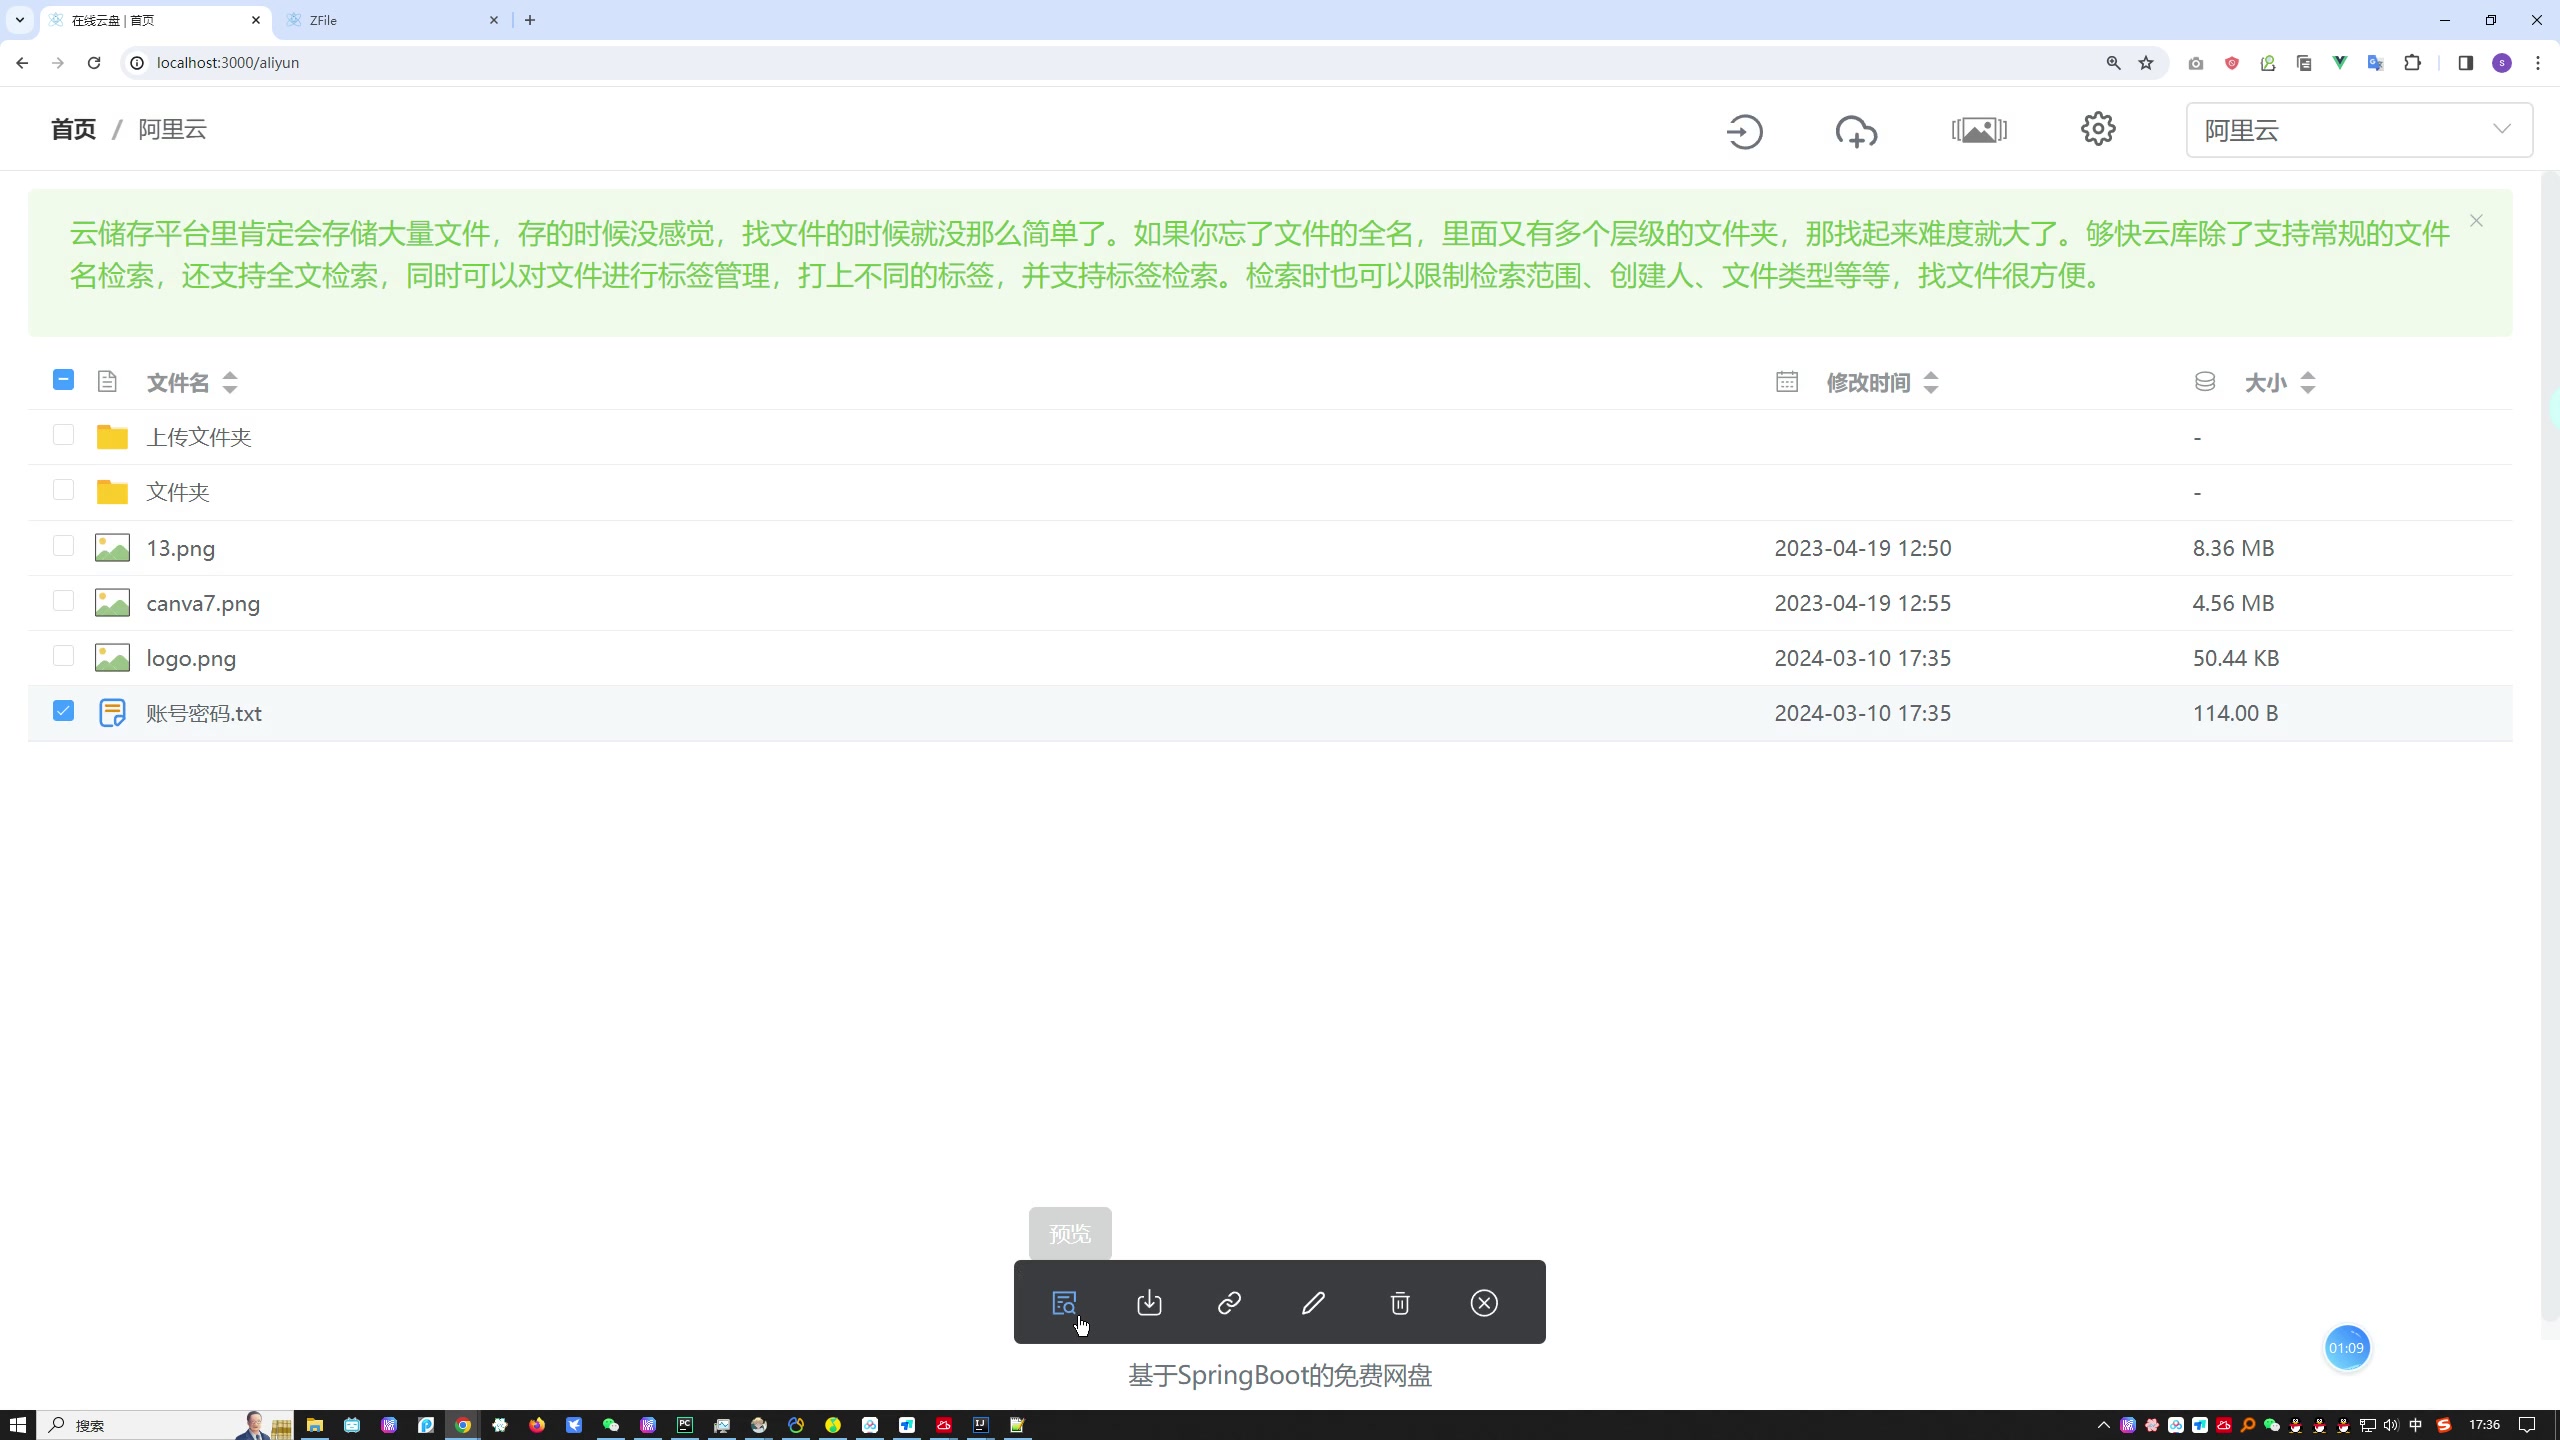Sort by 文件名 using the sort arrows

(x=229, y=382)
